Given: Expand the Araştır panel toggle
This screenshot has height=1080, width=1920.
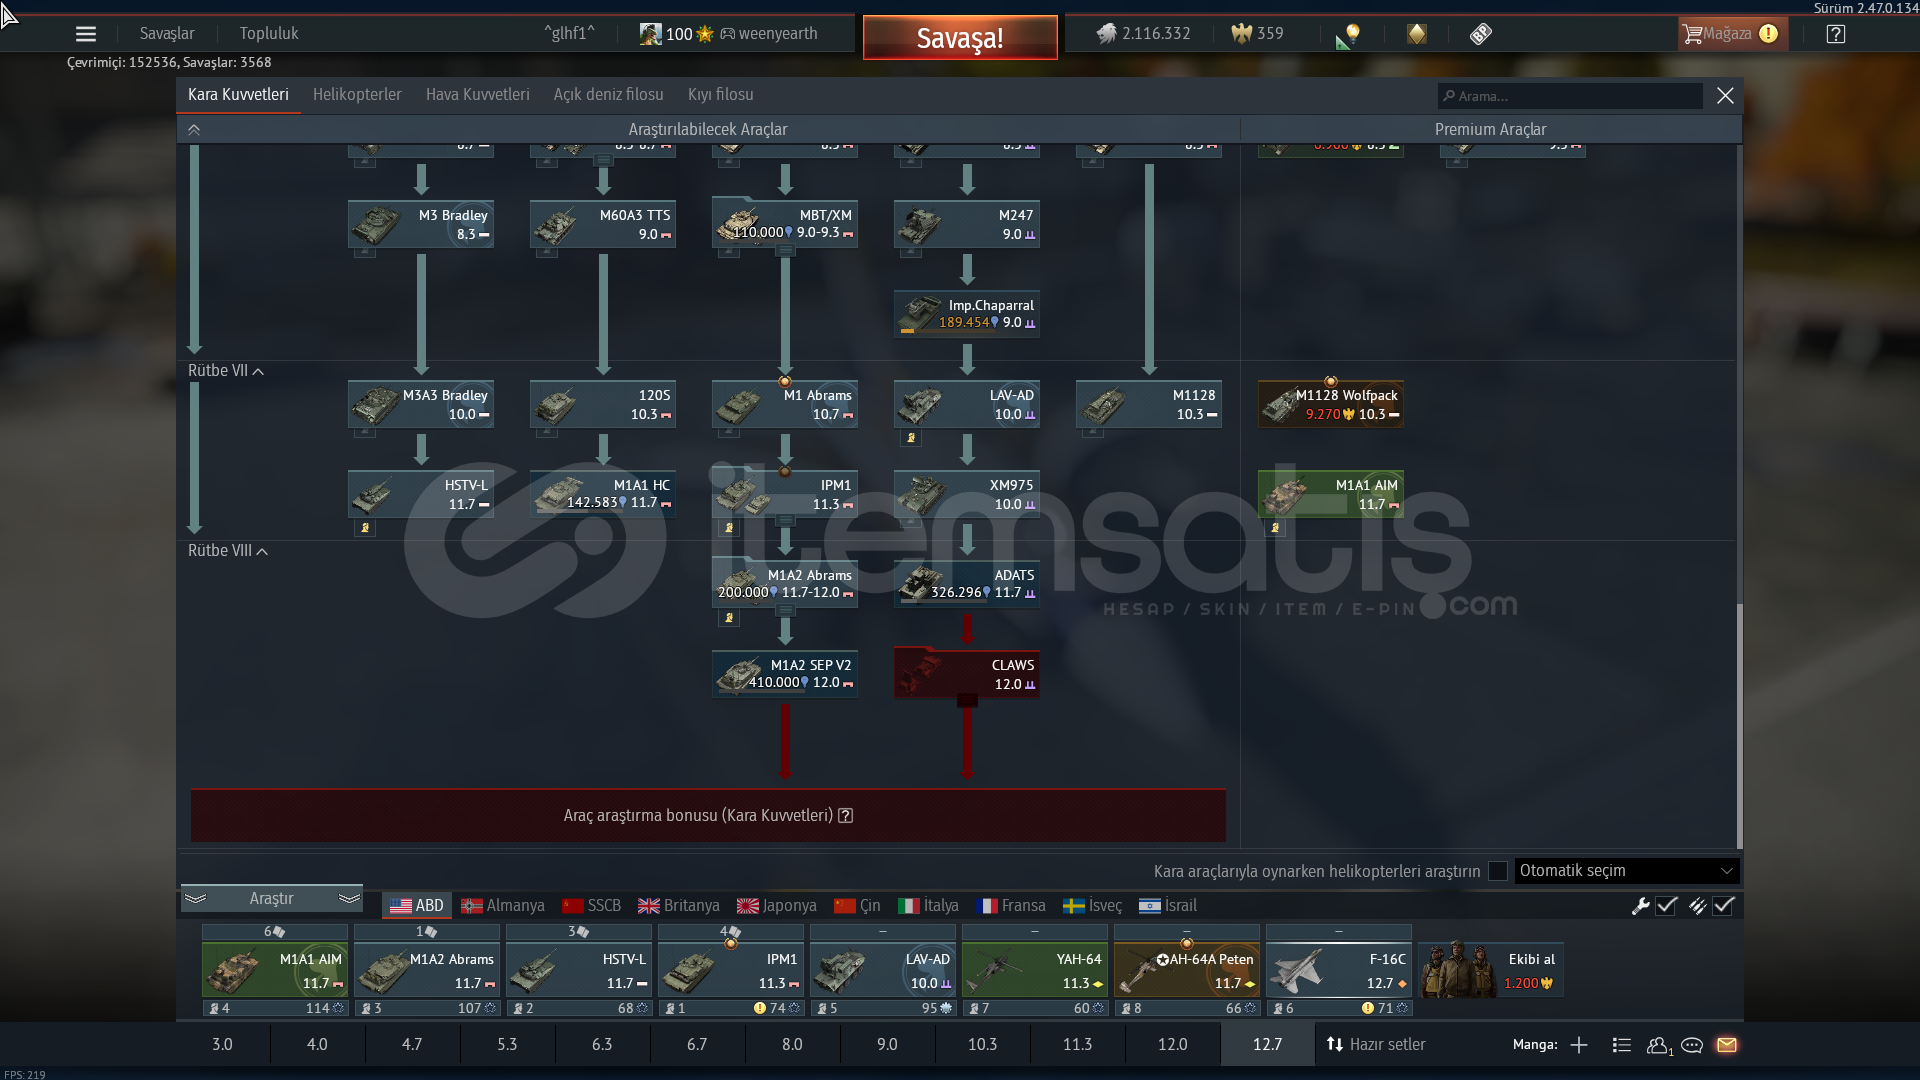Looking at the screenshot, I should click(271, 899).
